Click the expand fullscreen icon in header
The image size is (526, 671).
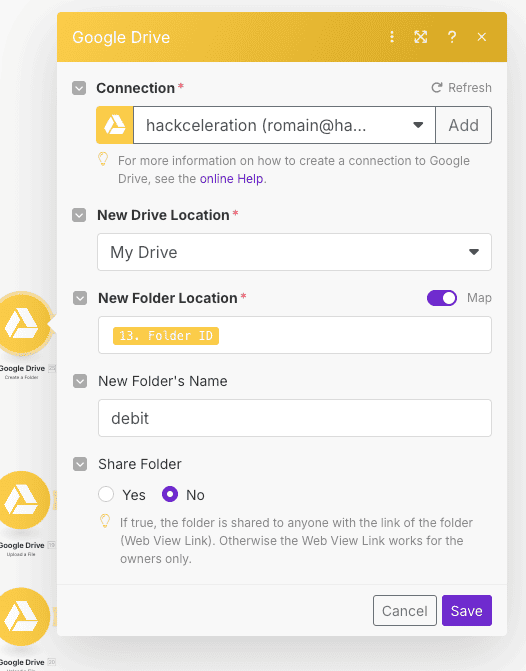421,37
